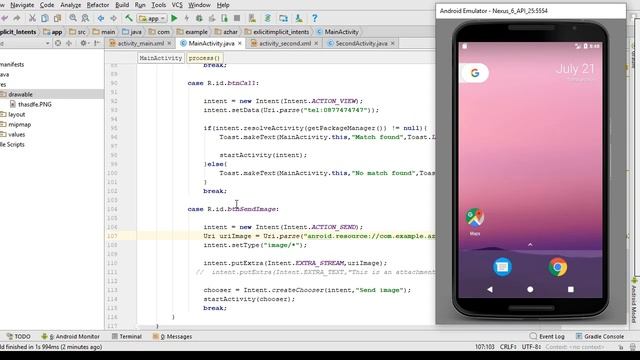The height and width of the screenshot is (360, 640).
Task: Open SDK Manager download icon
Action: pyautogui.click(x=299, y=18)
